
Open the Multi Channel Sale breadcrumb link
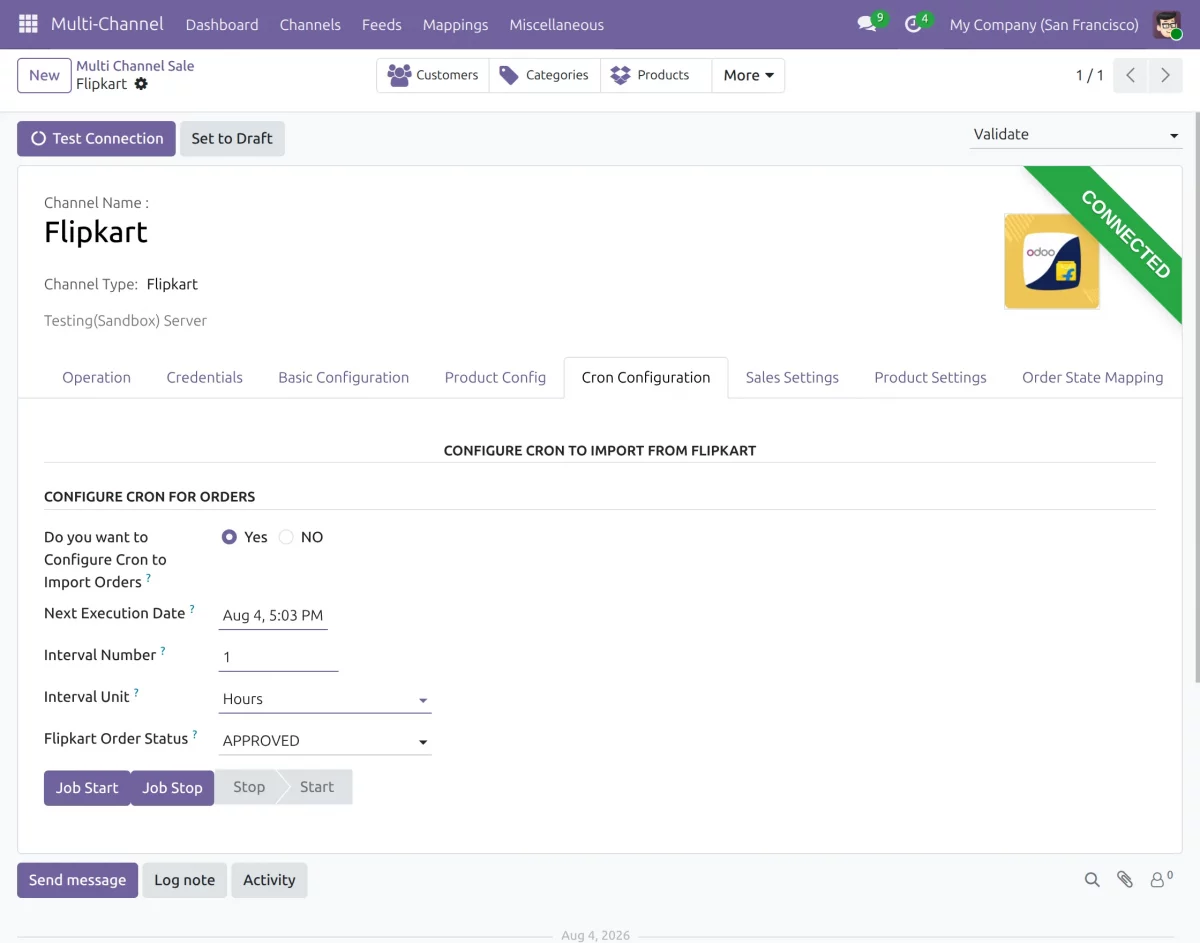(x=135, y=66)
